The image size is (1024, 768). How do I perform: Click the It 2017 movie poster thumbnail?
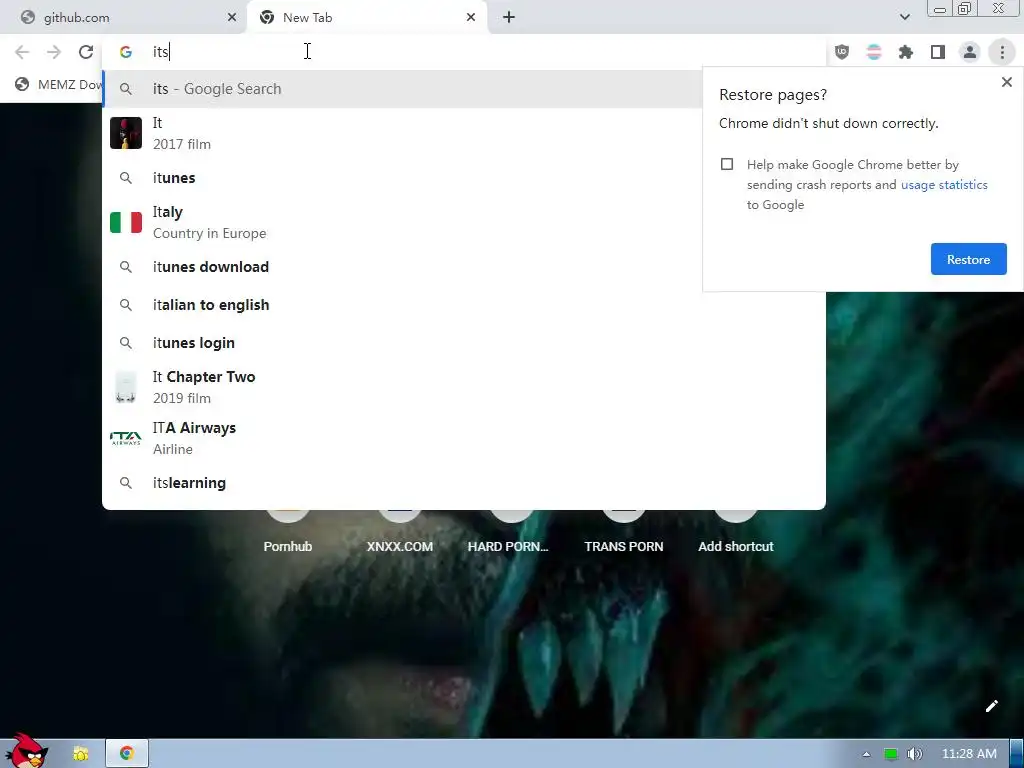pos(125,133)
